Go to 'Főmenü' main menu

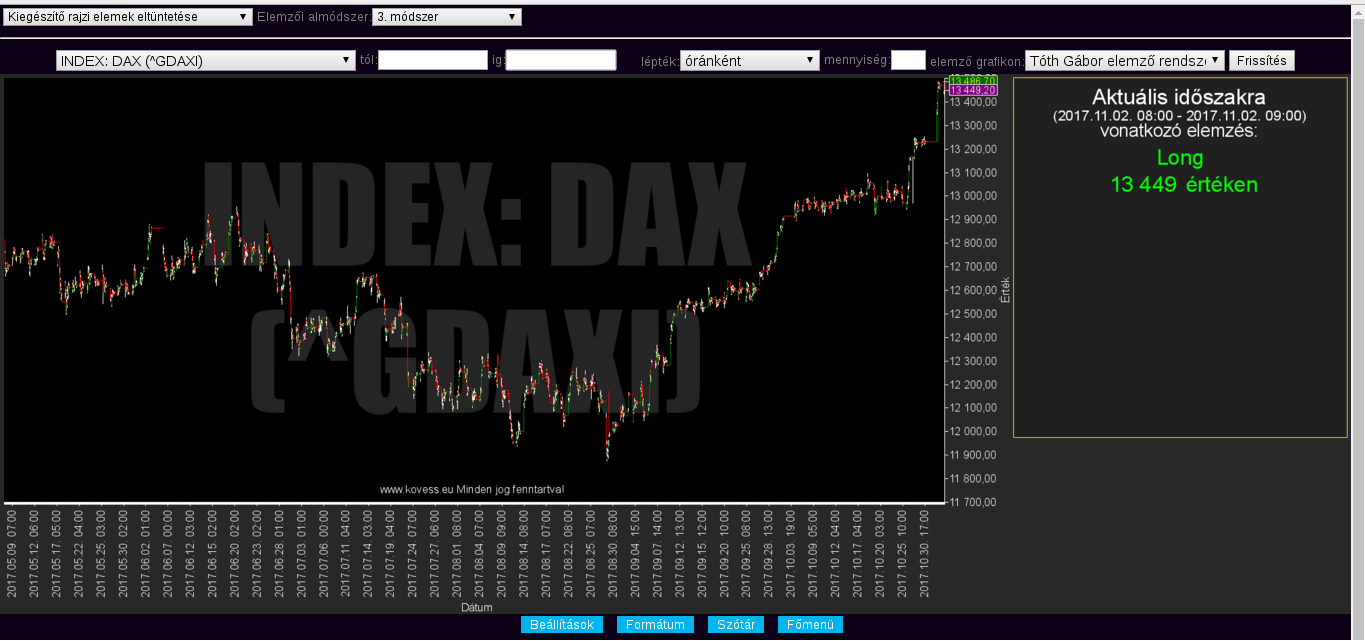coord(810,625)
